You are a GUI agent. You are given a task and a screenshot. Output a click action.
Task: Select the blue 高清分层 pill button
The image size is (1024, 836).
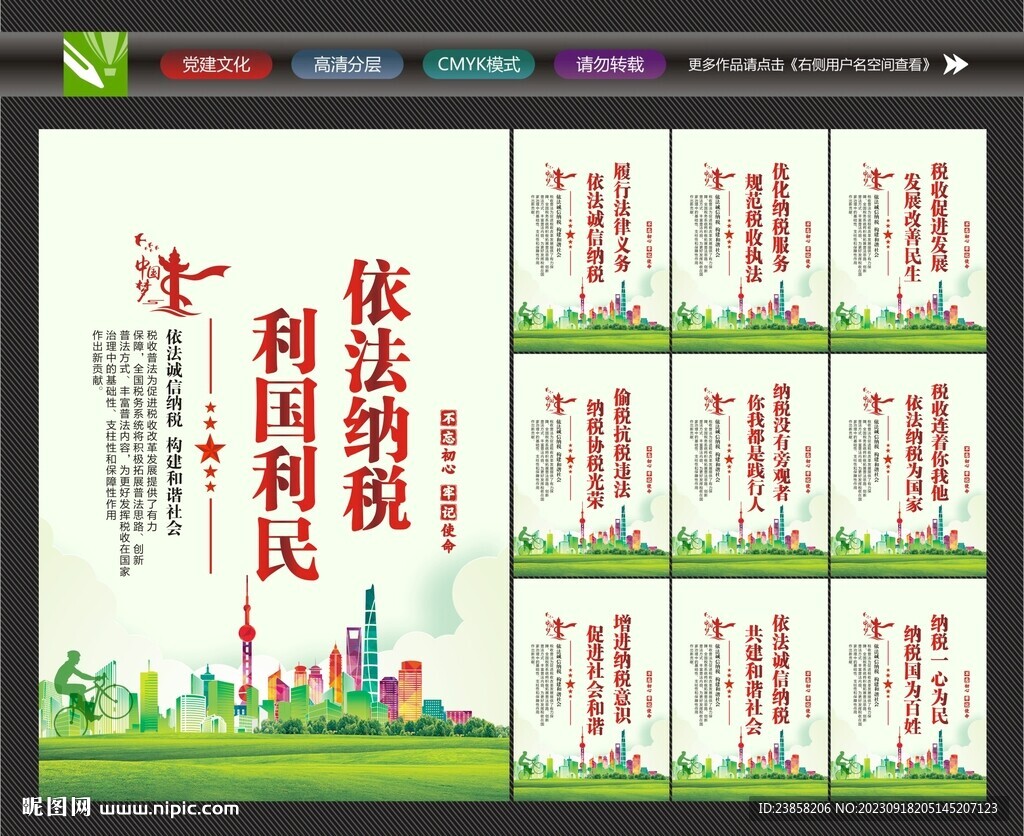point(347,65)
